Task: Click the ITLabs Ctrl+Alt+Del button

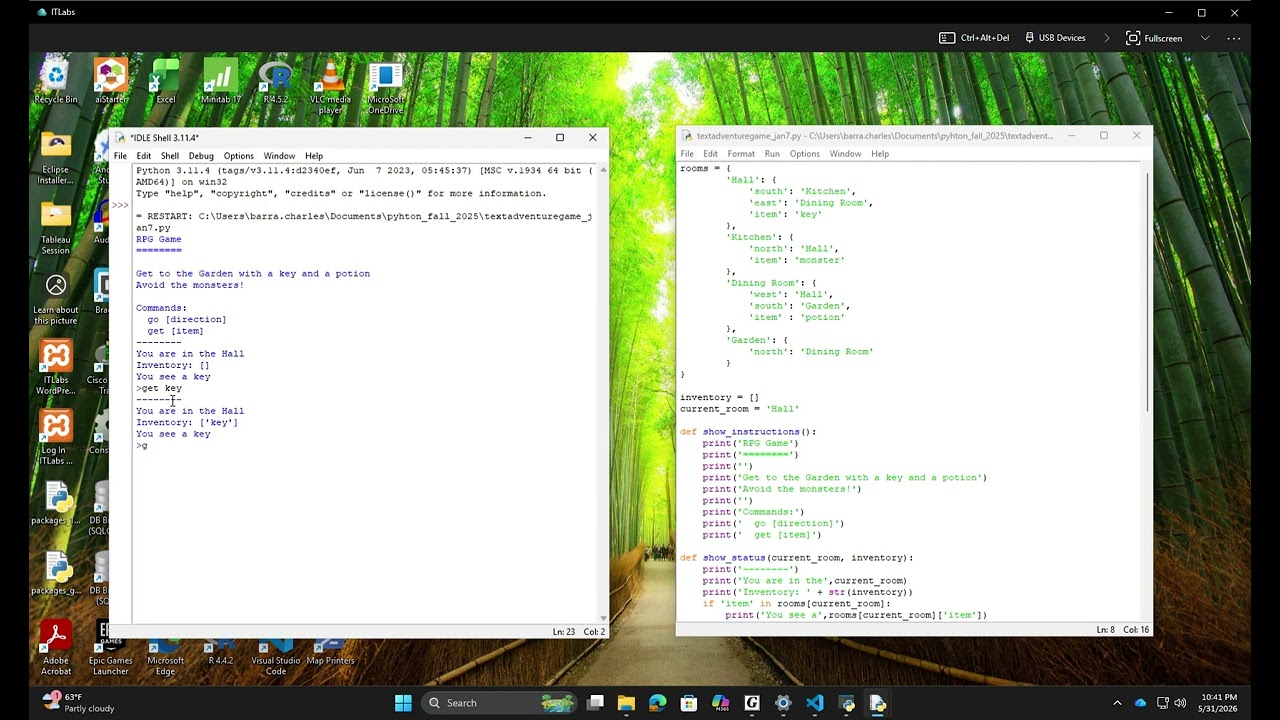Action: [x=974, y=38]
